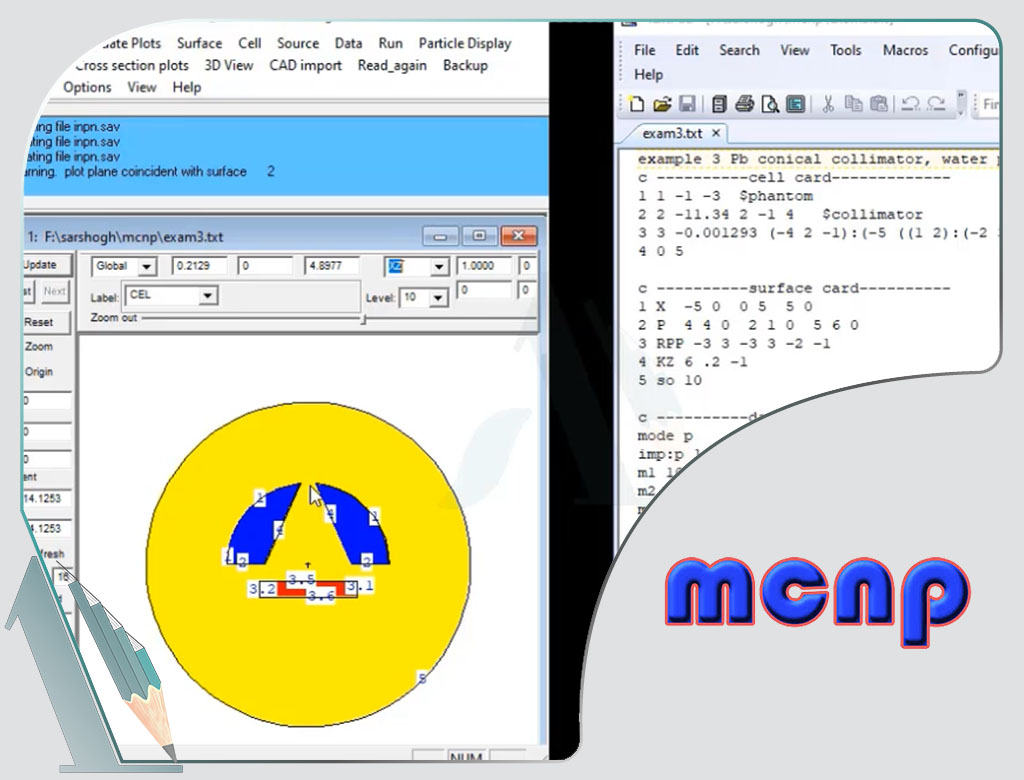The height and width of the screenshot is (780, 1024).
Task: Open the CAD import menu
Action: coord(305,65)
